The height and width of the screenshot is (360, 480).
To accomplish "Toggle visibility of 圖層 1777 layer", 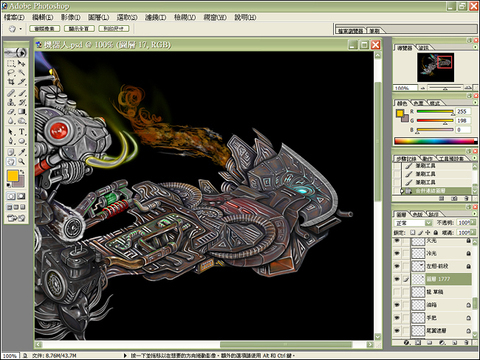I will click(397, 279).
